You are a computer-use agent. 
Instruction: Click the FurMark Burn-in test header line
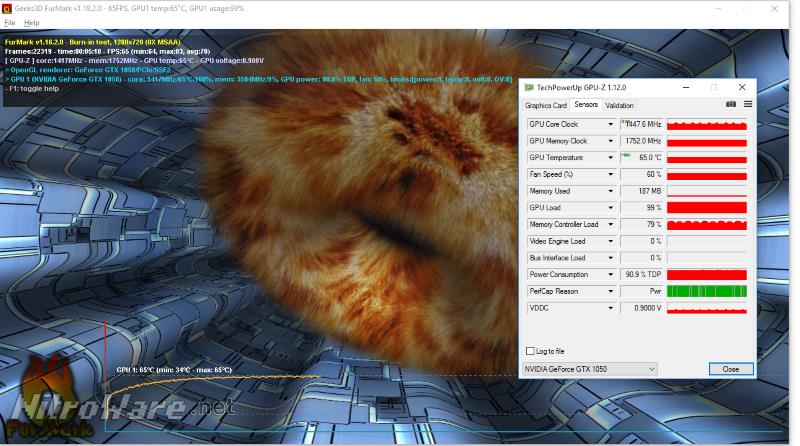[93, 42]
